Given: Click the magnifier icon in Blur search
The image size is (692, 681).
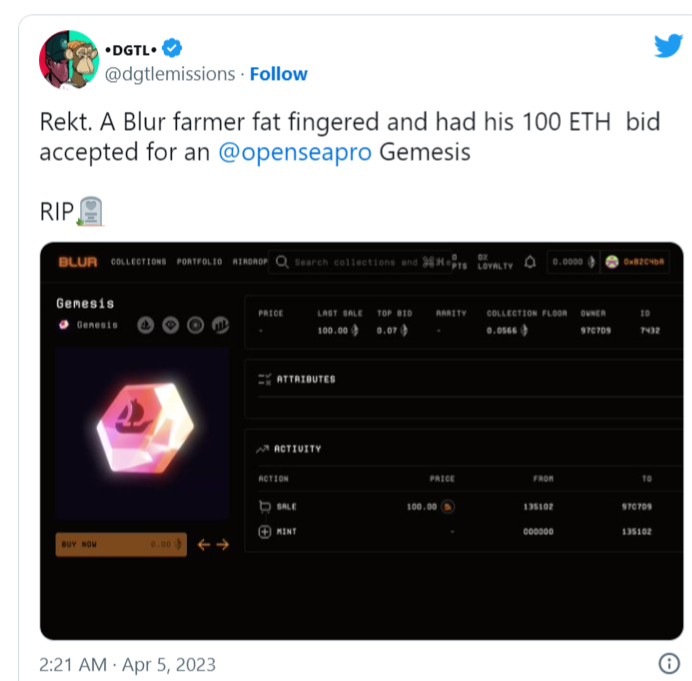Looking at the screenshot, I should [282, 262].
